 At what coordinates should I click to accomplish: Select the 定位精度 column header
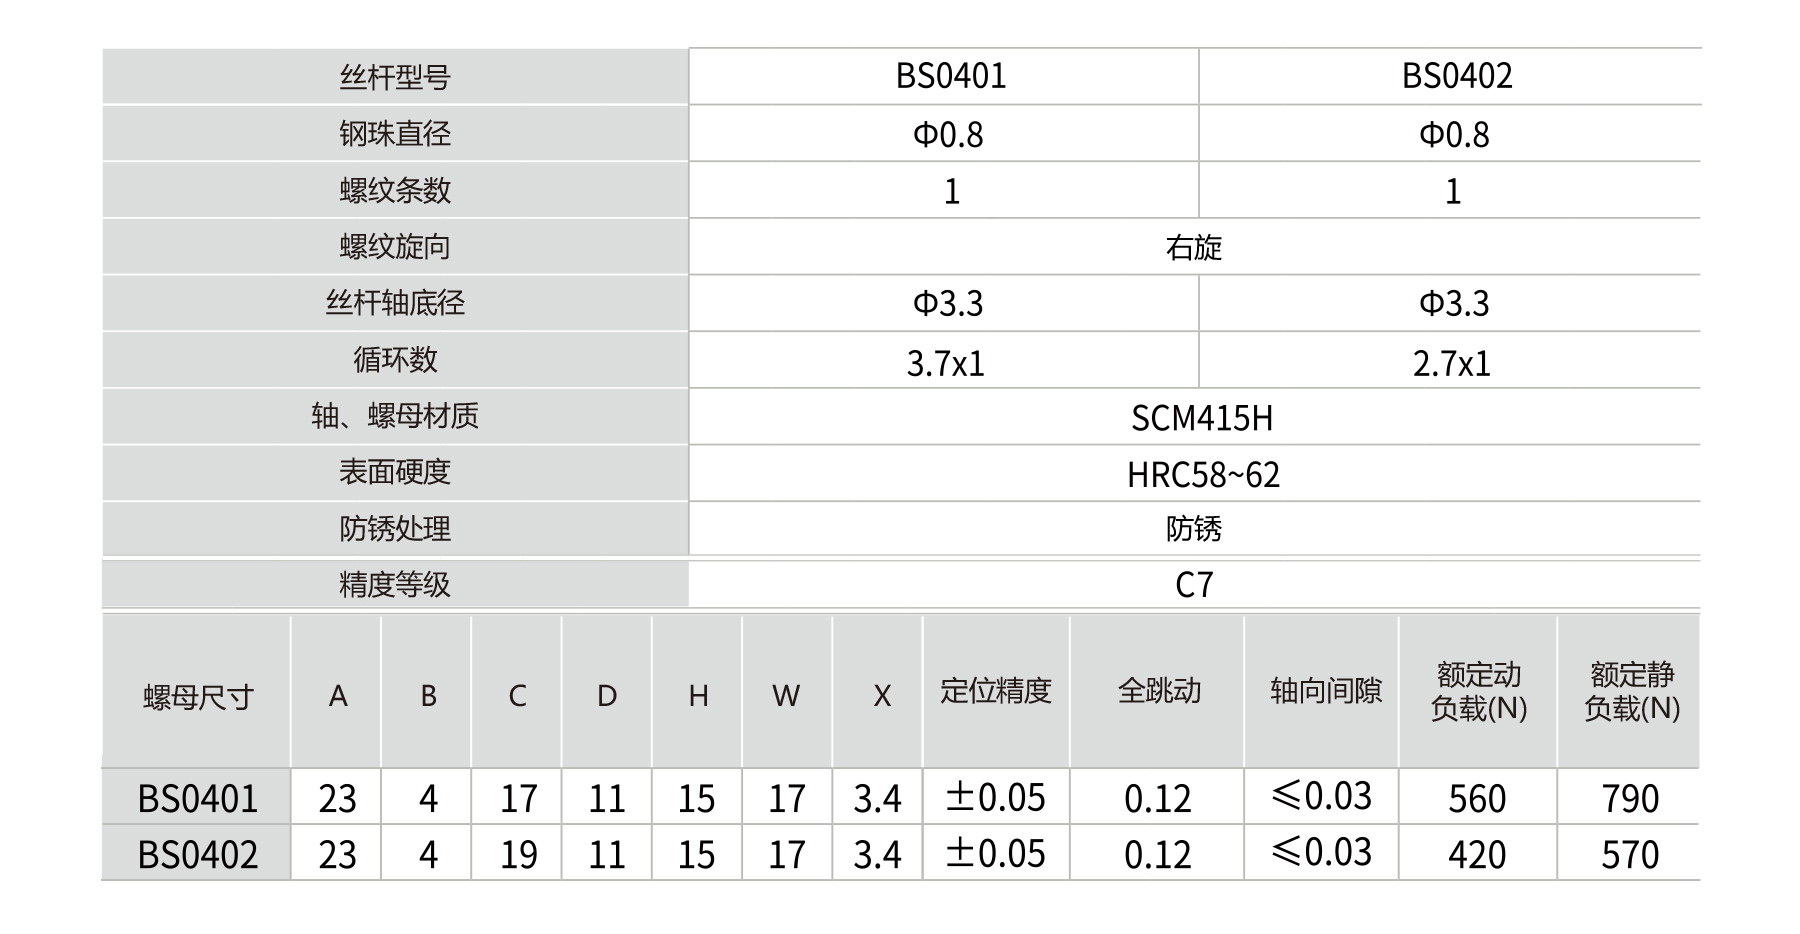click(x=995, y=691)
